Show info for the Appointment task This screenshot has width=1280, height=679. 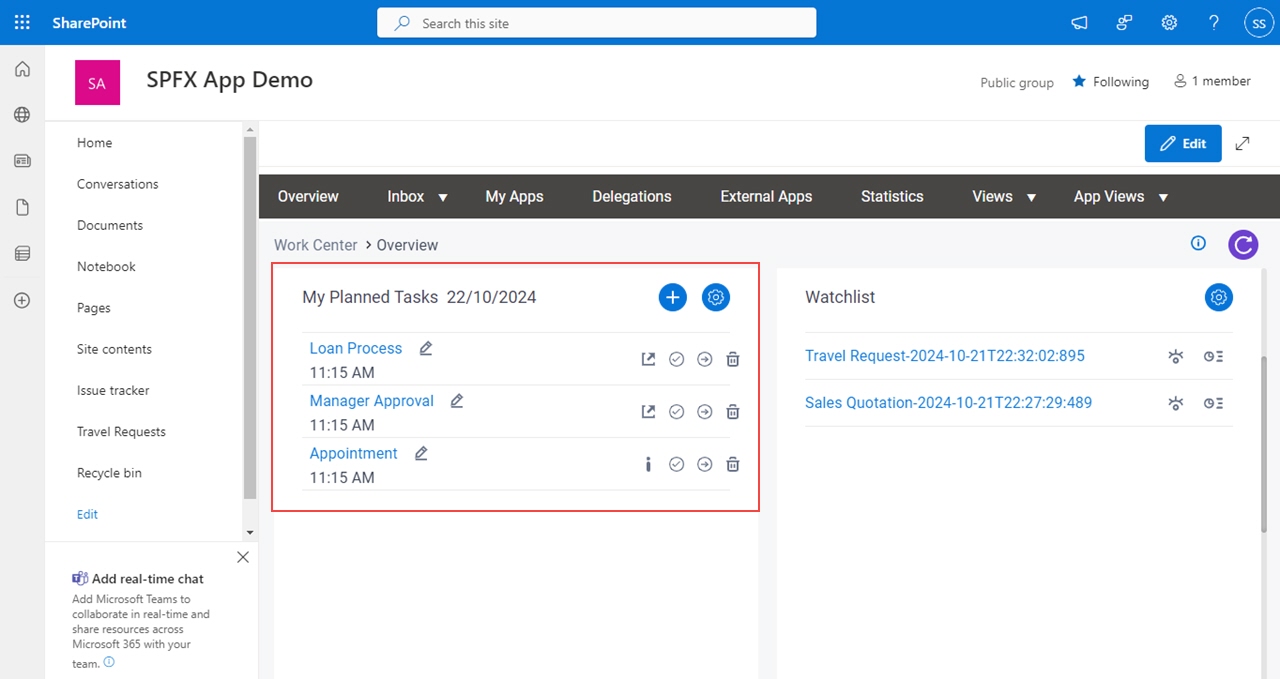pos(648,464)
